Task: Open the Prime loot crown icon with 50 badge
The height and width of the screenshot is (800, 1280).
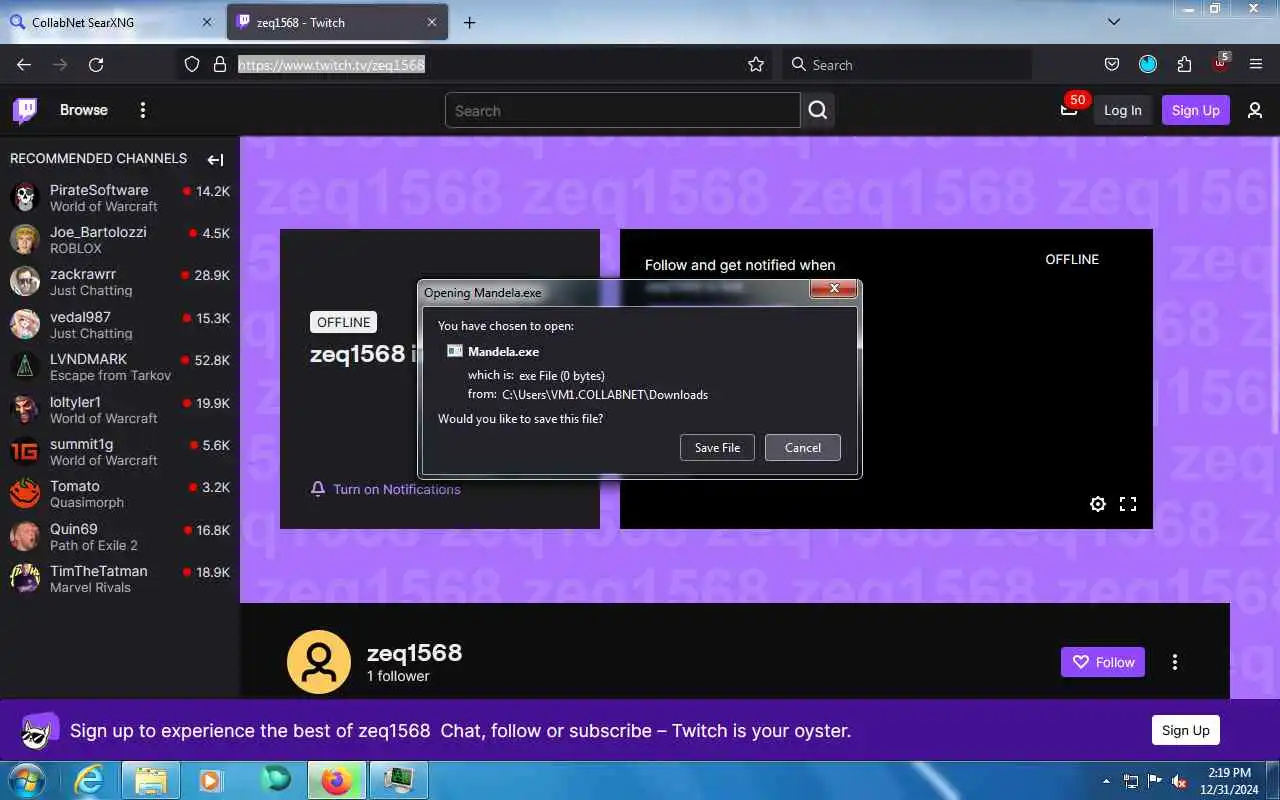Action: (x=1069, y=110)
